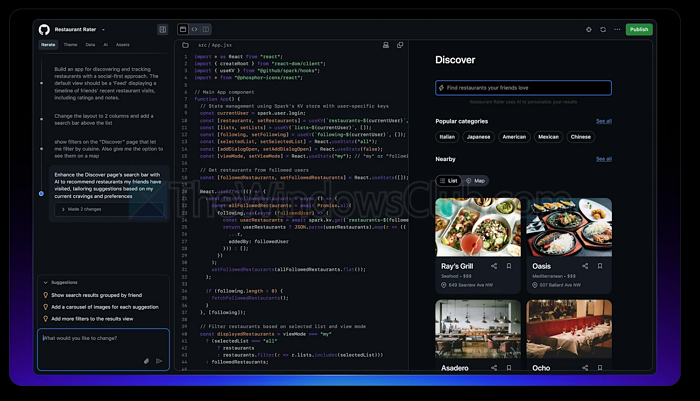Select the Assets tab
This screenshot has height=401, width=700.
(122, 45)
